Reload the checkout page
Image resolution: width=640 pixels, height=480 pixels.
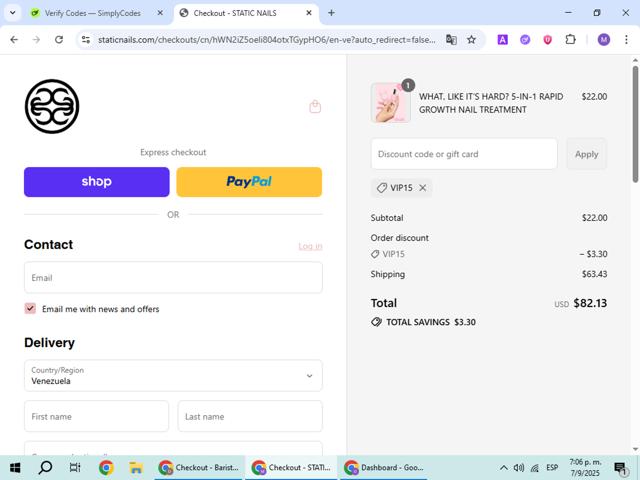(59, 40)
